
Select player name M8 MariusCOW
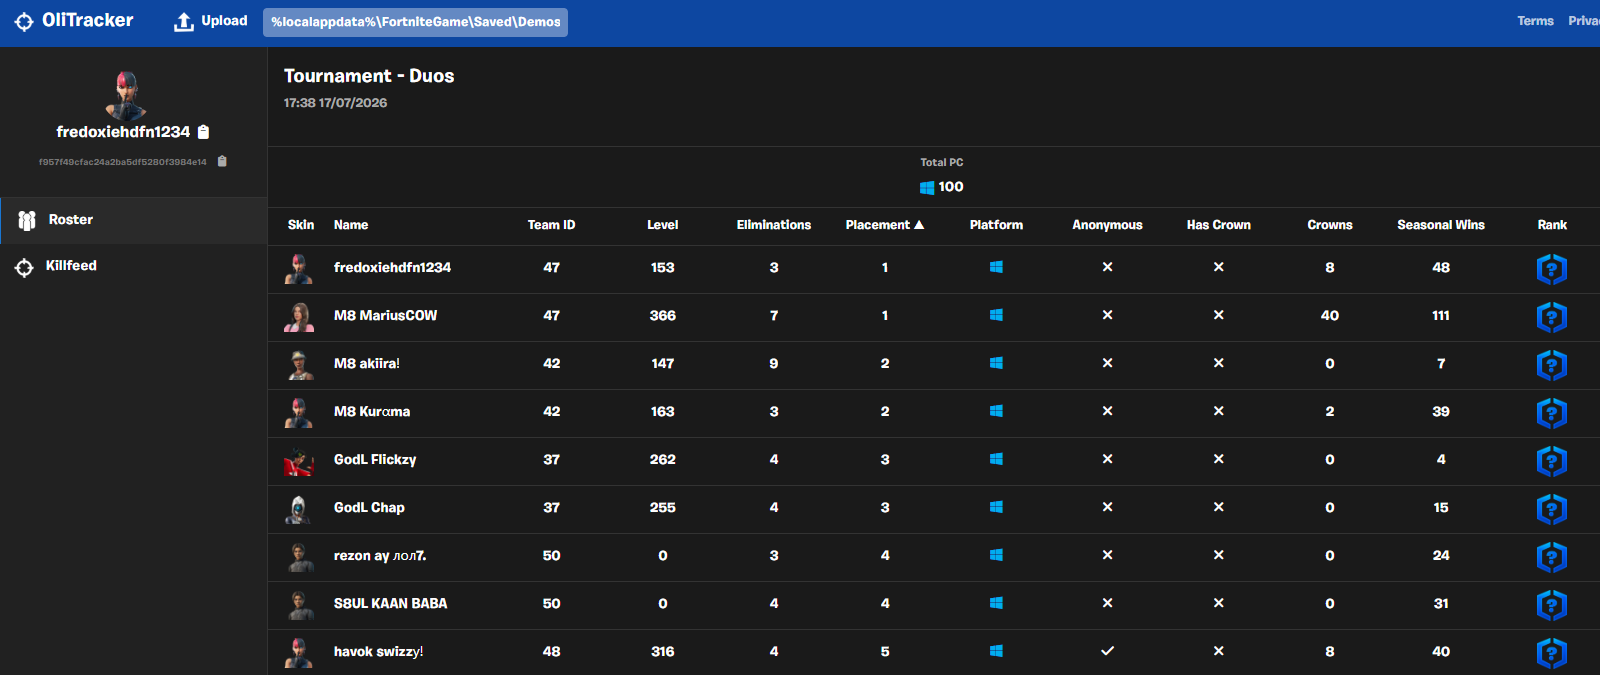click(385, 315)
